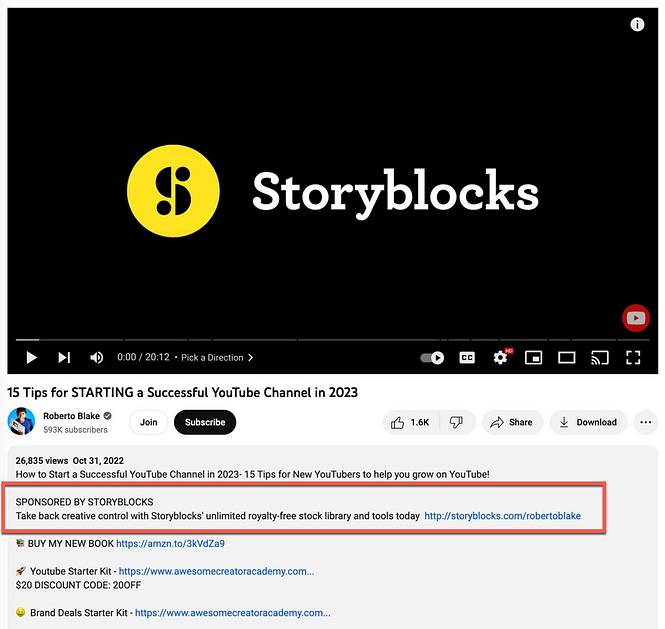Play the video
Image resolution: width=665 pixels, height=629 pixels.
click(31, 358)
